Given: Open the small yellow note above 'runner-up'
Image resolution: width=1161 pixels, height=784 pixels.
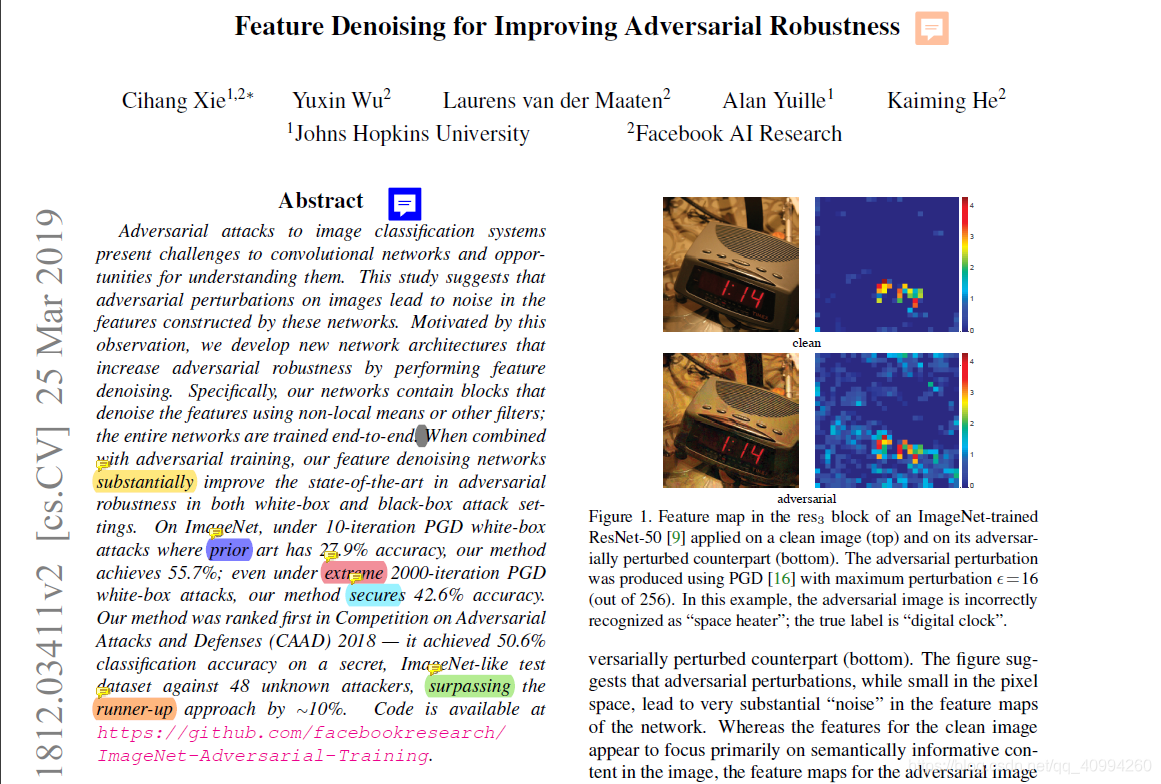Looking at the screenshot, I should [103, 691].
